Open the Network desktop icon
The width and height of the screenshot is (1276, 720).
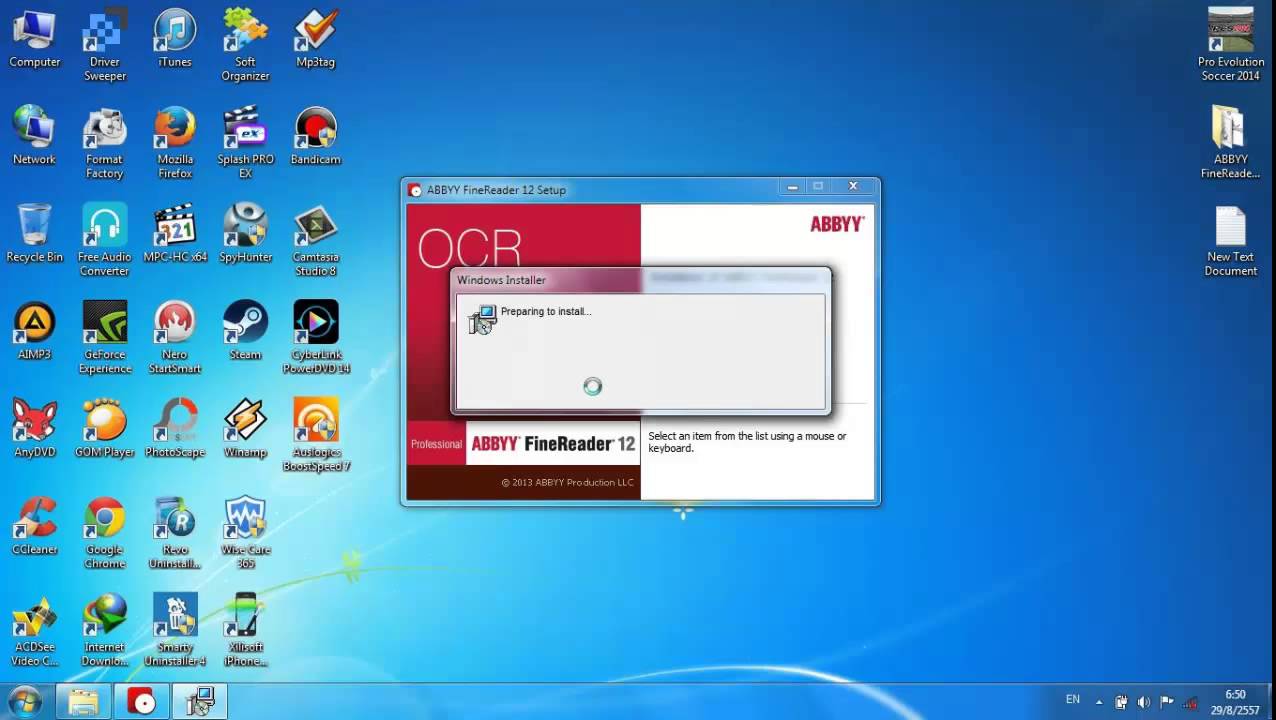34,137
